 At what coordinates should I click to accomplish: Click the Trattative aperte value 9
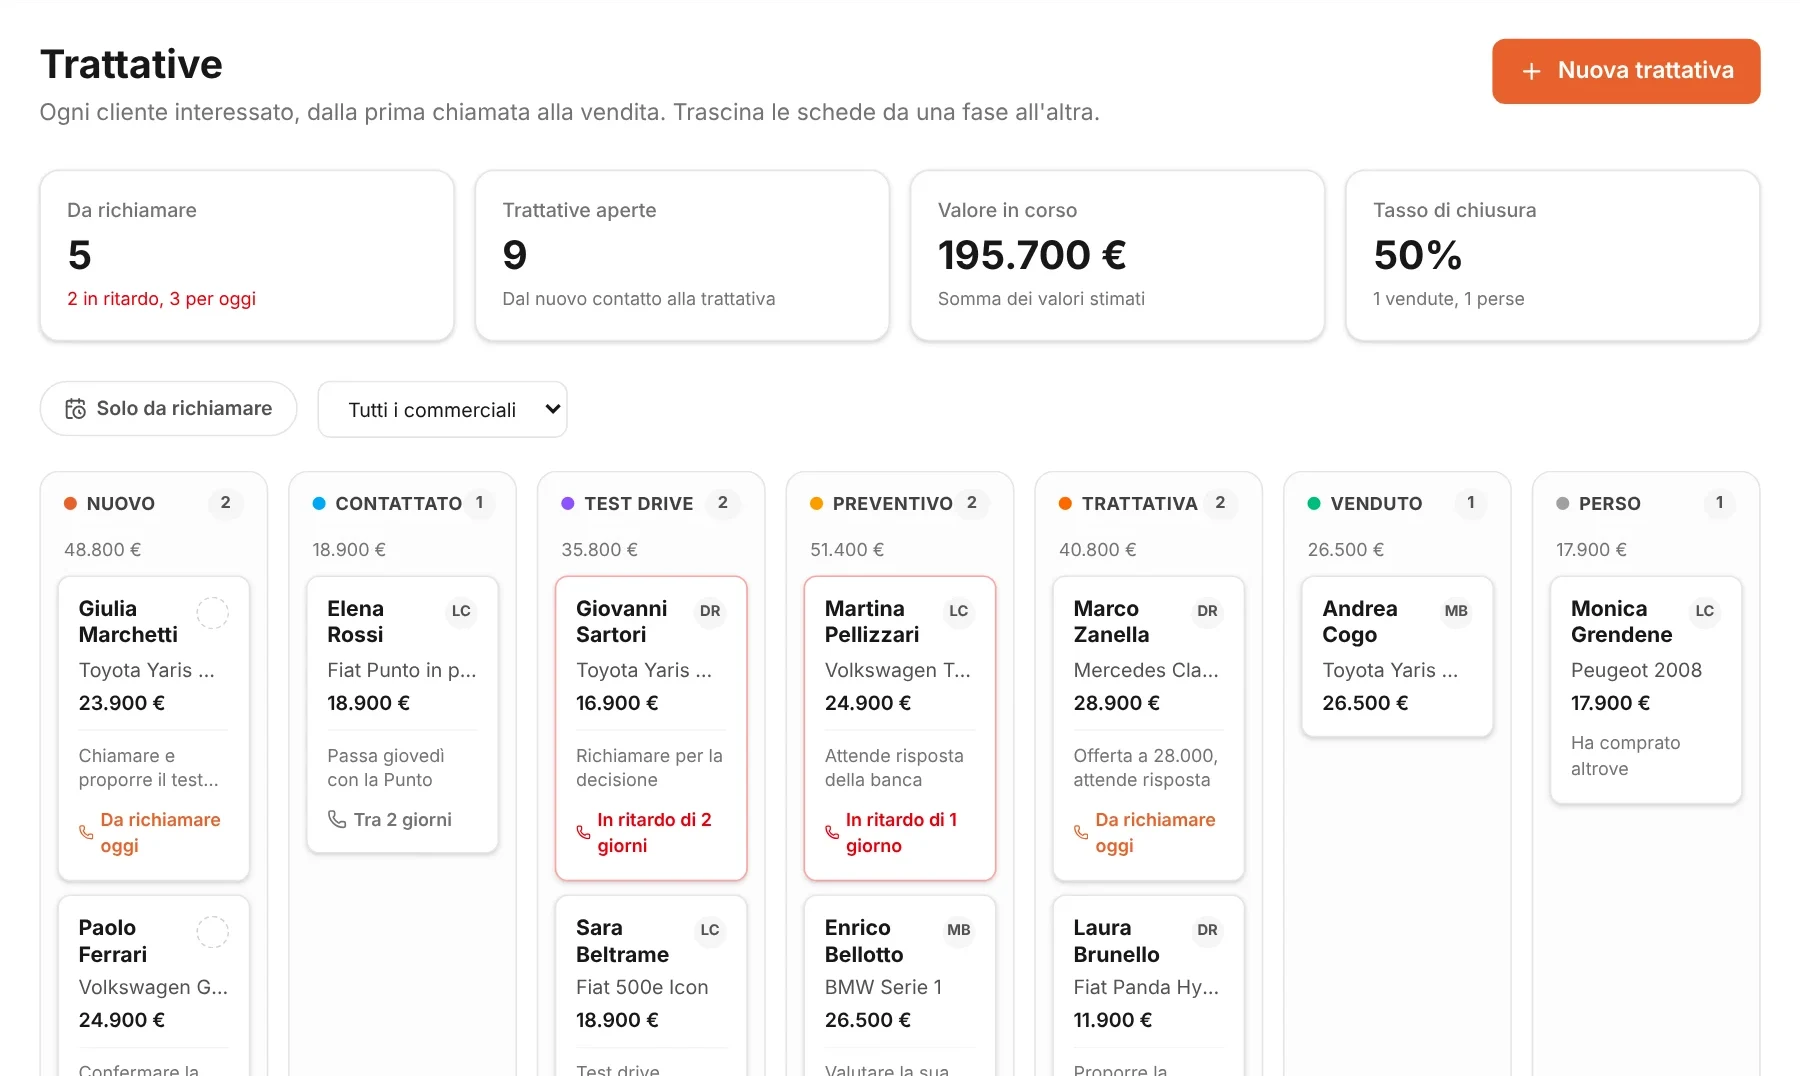tap(515, 255)
